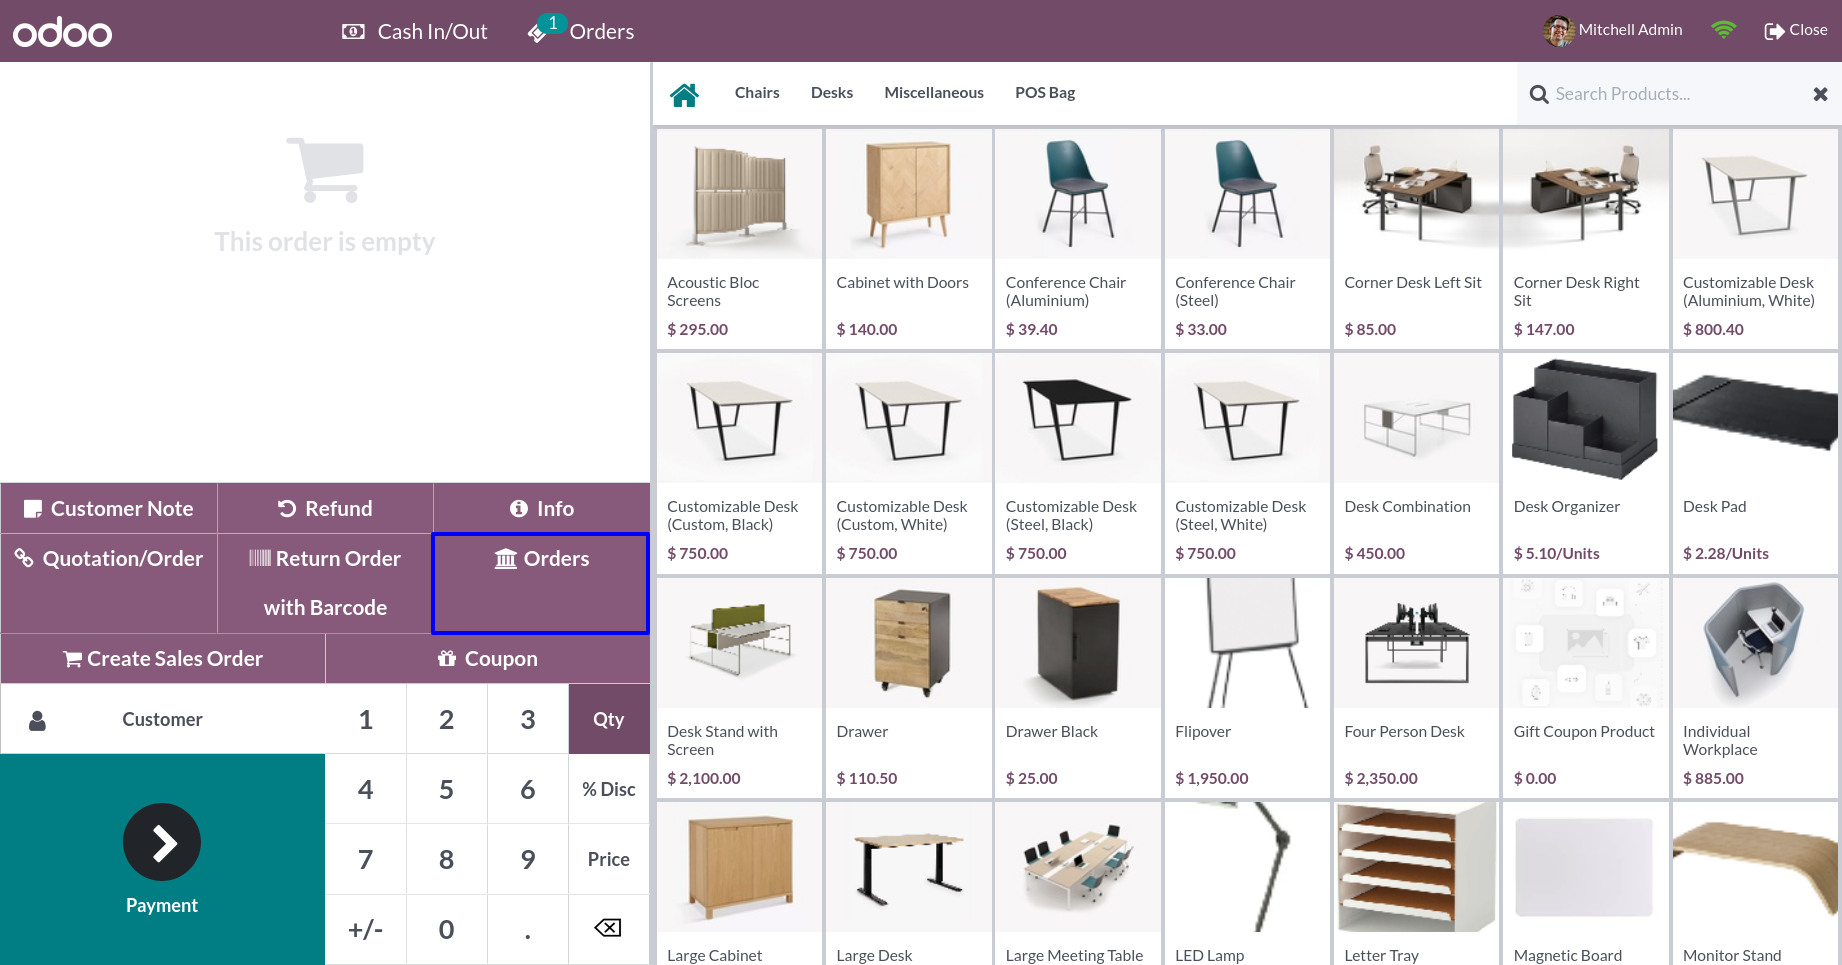
Task: Add Customizable Desk (Aluminium, White)
Action: pyautogui.click(x=1755, y=239)
